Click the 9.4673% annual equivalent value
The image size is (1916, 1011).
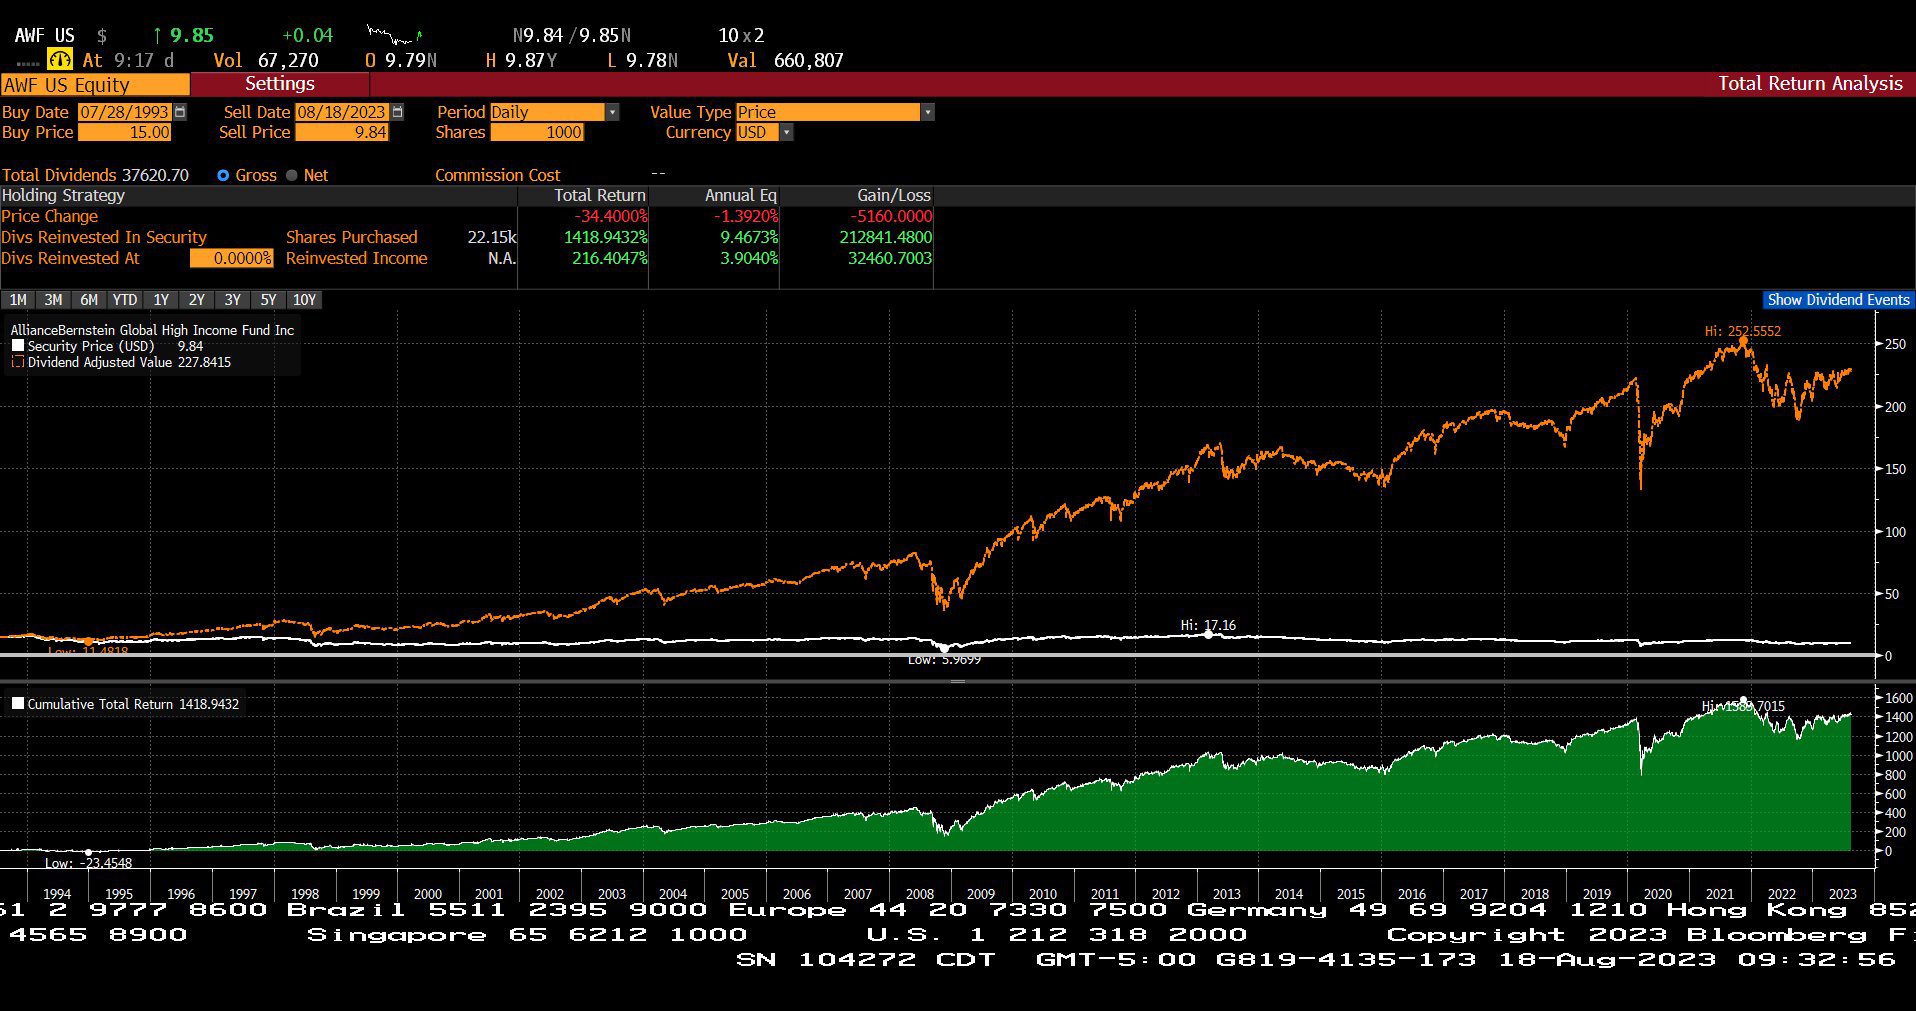[x=750, y=237]
